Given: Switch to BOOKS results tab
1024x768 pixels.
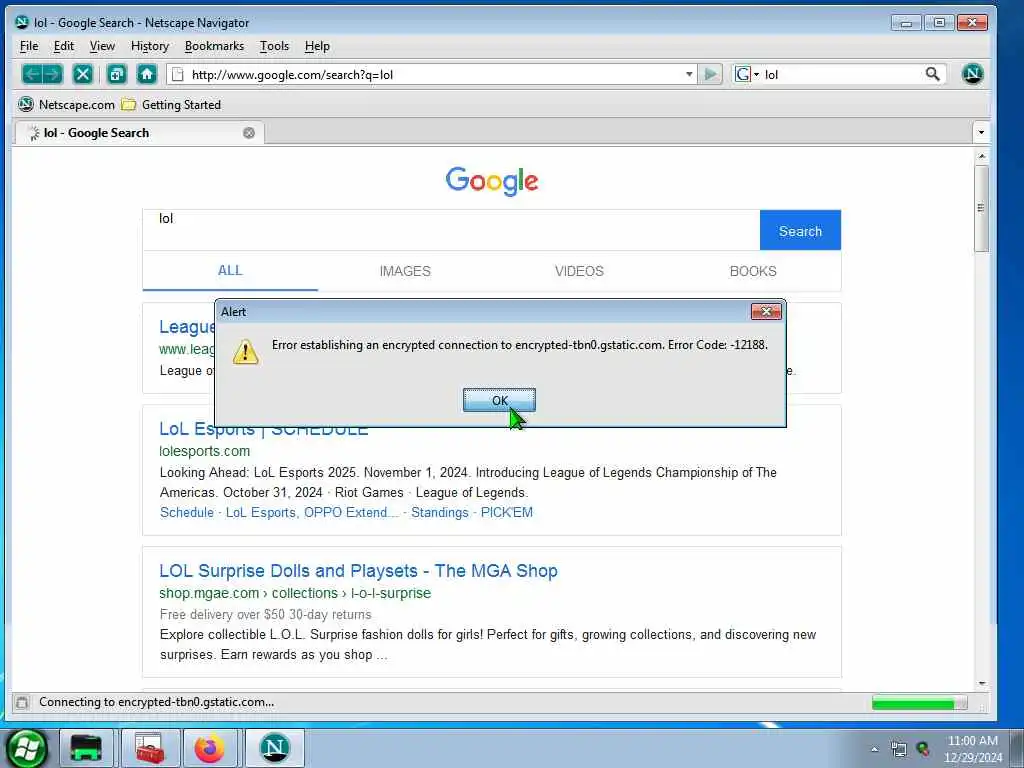Looking at the screenshot, I should pyautogui.click(x=753, y=271).
